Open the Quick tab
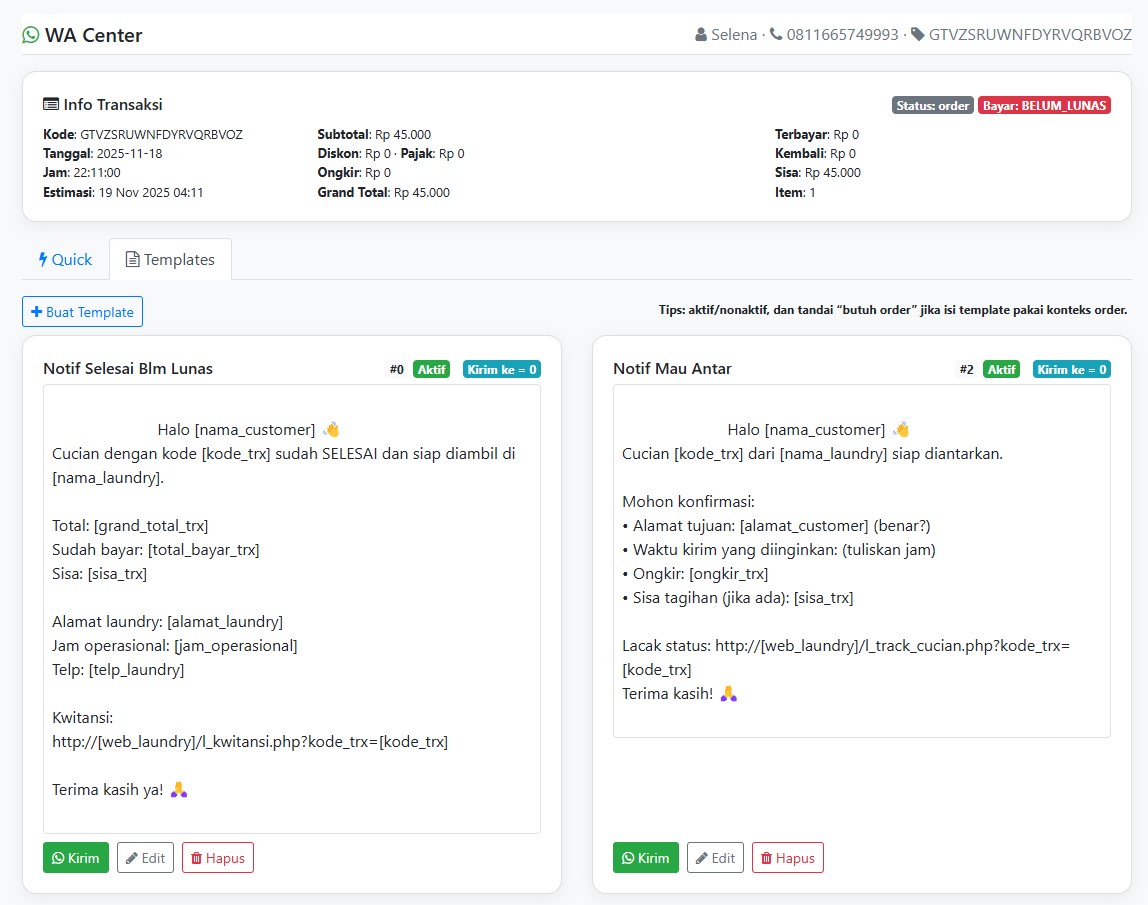Screen dimensions: 1148x905 [65, 259]
